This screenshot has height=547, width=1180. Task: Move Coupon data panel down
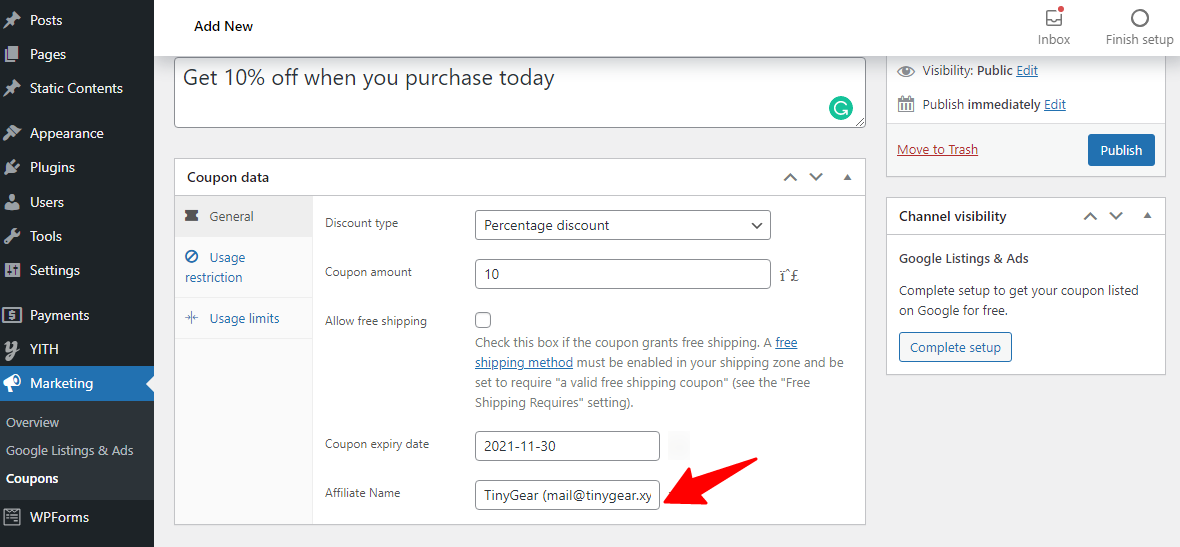pyautogui.click(x=816, y=177)
